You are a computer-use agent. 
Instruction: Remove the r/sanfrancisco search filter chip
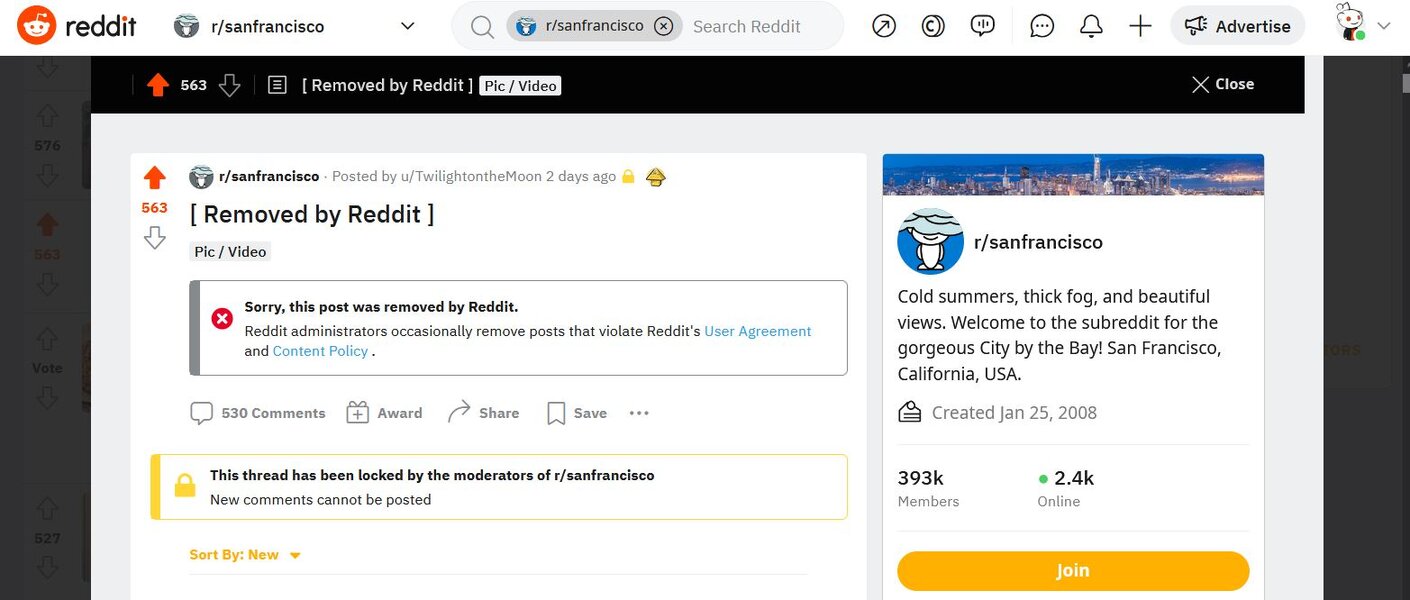(x=663, y=26)
